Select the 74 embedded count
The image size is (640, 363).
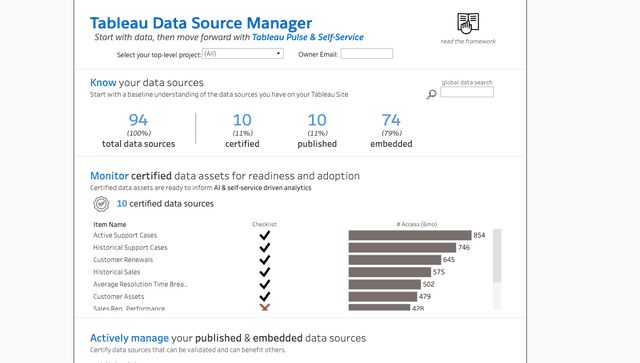391,120
